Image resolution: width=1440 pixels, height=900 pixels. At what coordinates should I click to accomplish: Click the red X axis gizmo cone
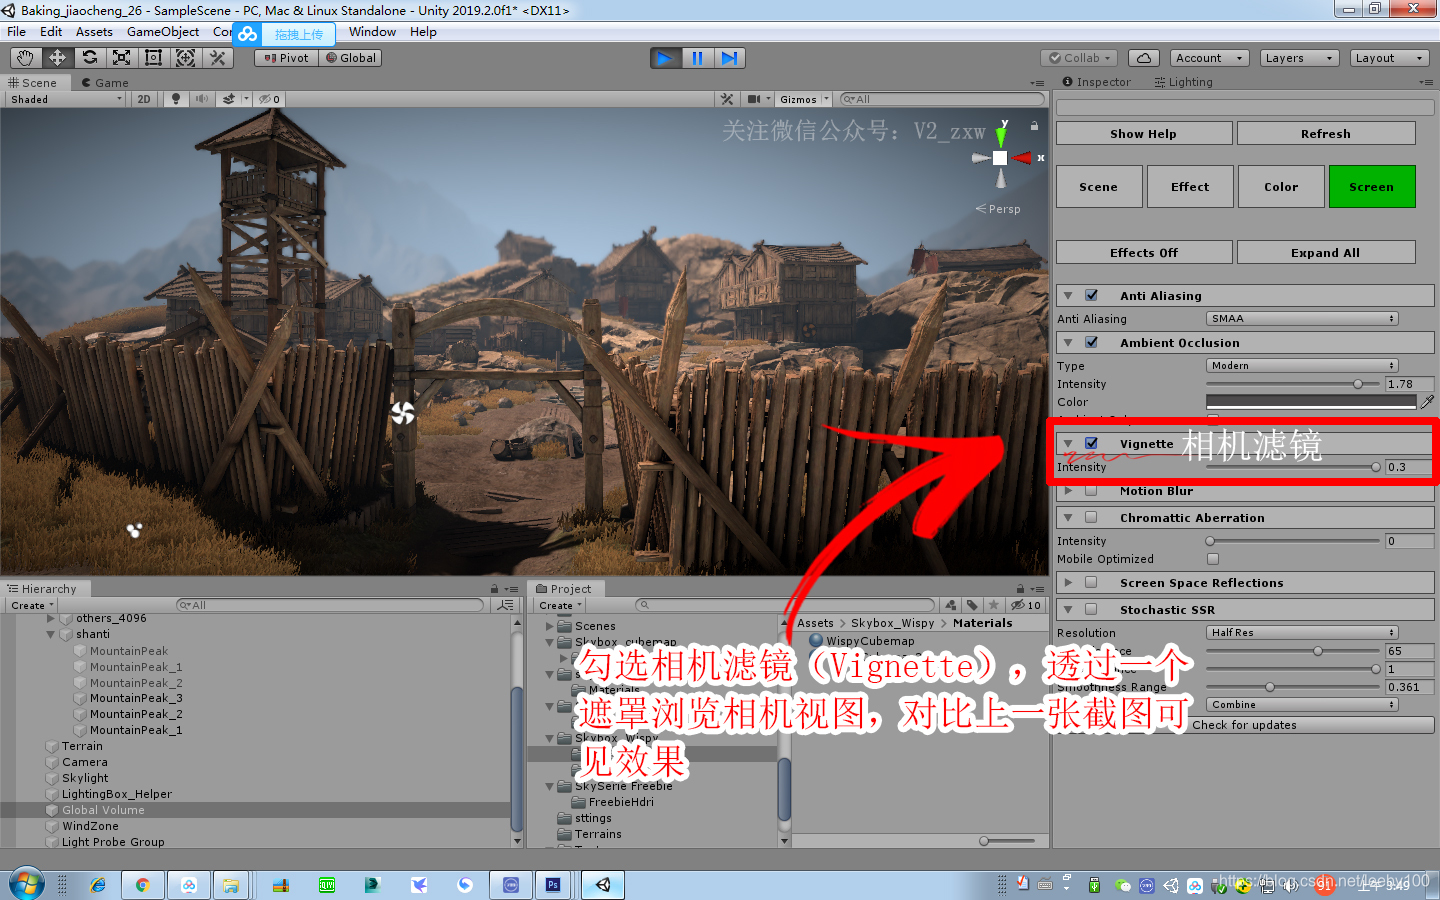(1022, 158)
